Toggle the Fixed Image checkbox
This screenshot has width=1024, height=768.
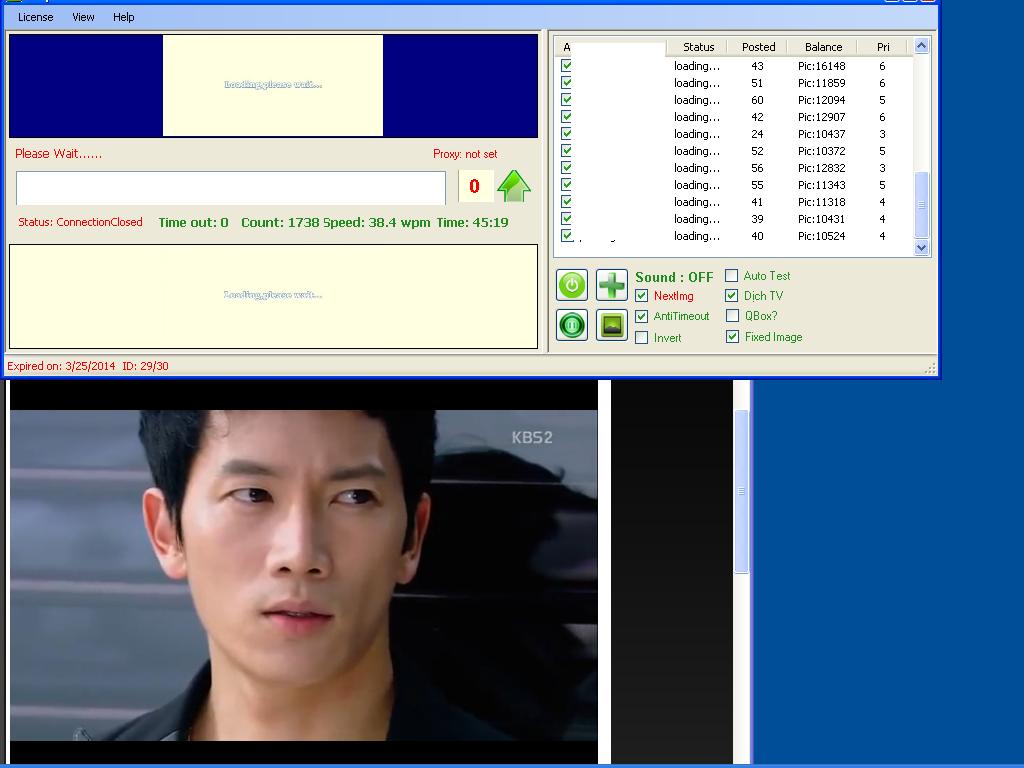(732, 336)
